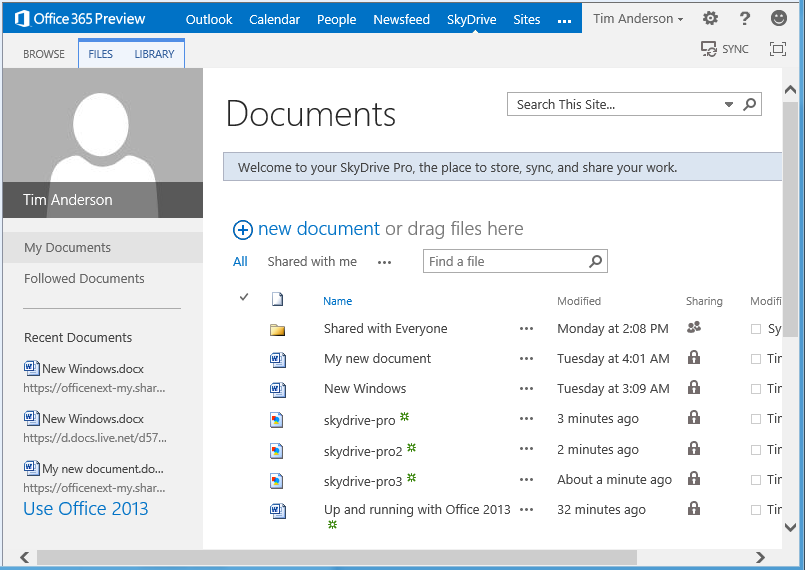The height and width of the screenshot is (570, 805).
Task: Open the help question mark icon
Action: coord(744,18)
